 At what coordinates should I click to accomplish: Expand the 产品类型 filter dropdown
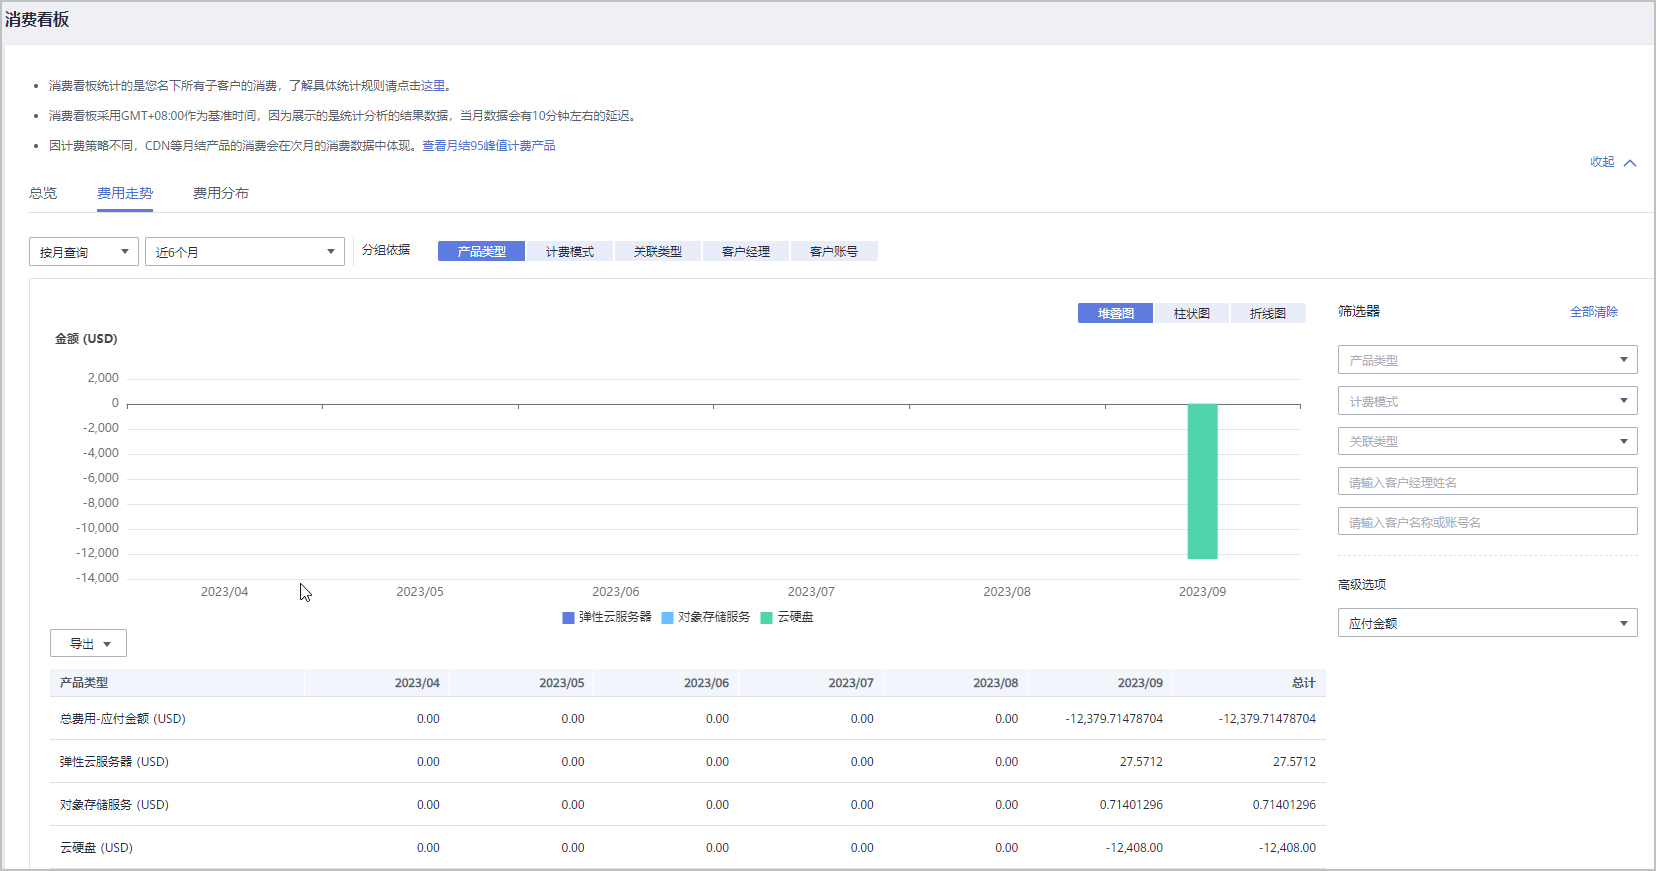click(x=1487, y=360)
